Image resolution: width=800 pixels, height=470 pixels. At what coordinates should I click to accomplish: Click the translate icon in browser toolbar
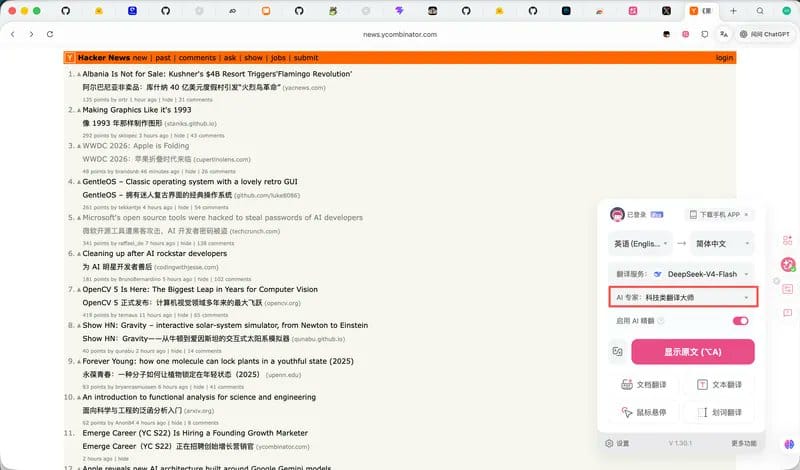(723, 34)
